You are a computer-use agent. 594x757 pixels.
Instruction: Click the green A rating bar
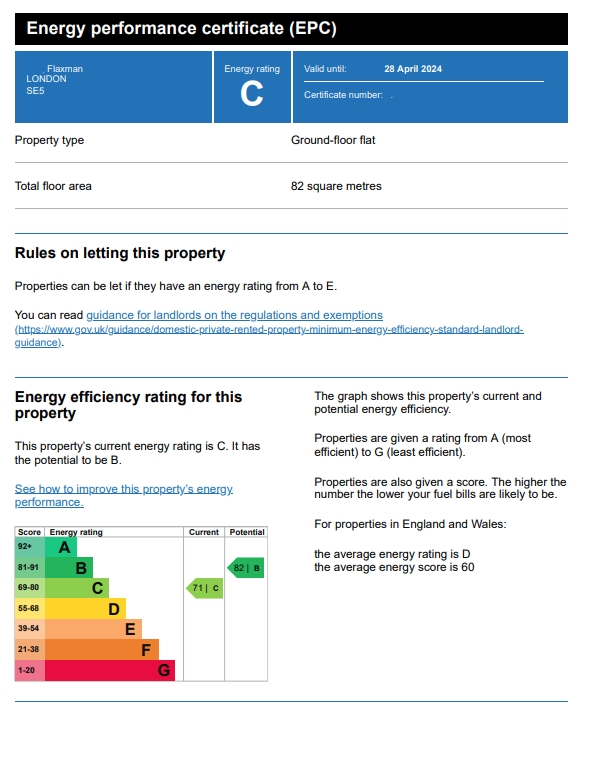(61, 547)
